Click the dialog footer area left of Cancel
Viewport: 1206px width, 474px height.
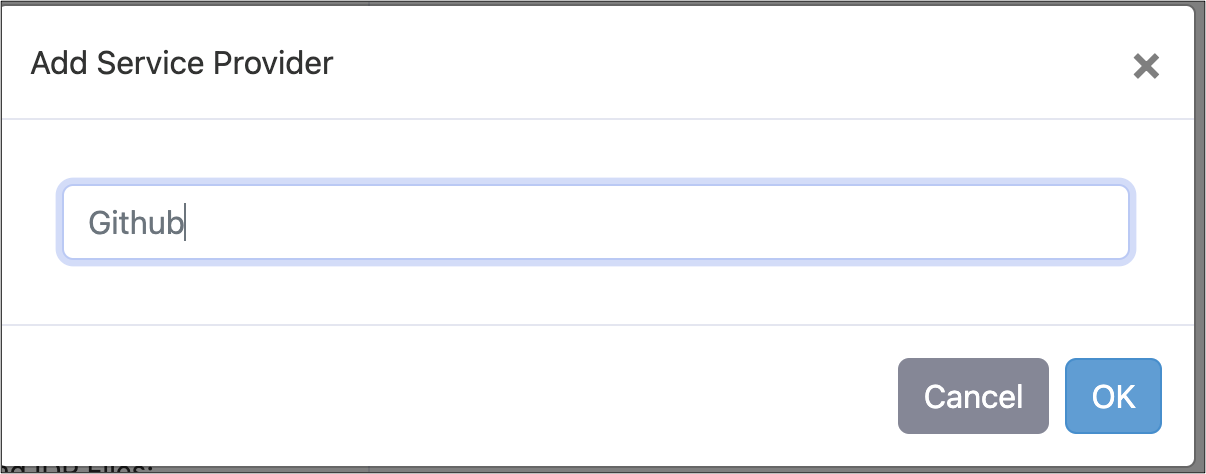(450, 396)
